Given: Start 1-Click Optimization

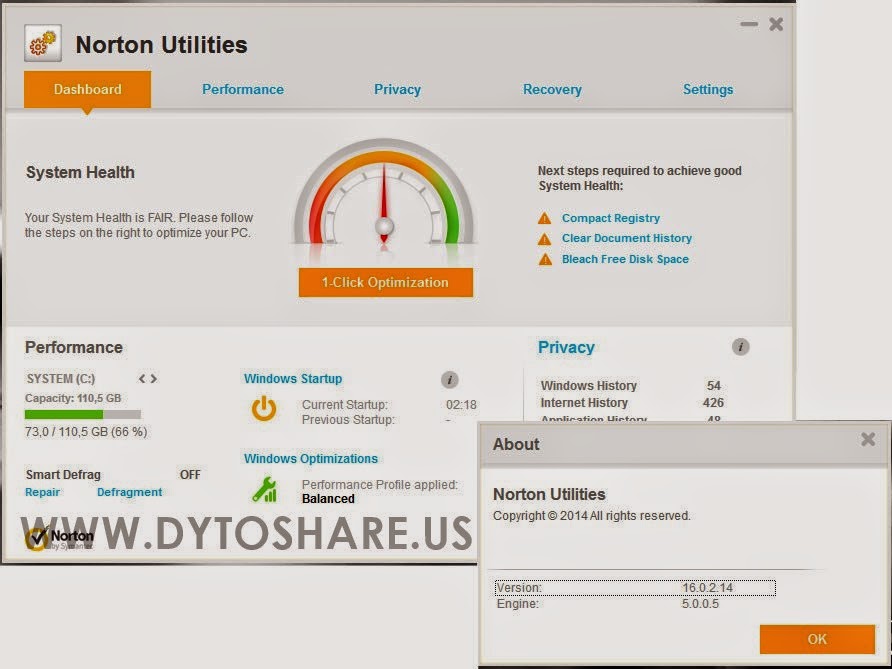Looking at the screenshot, I should click(386, 282).
